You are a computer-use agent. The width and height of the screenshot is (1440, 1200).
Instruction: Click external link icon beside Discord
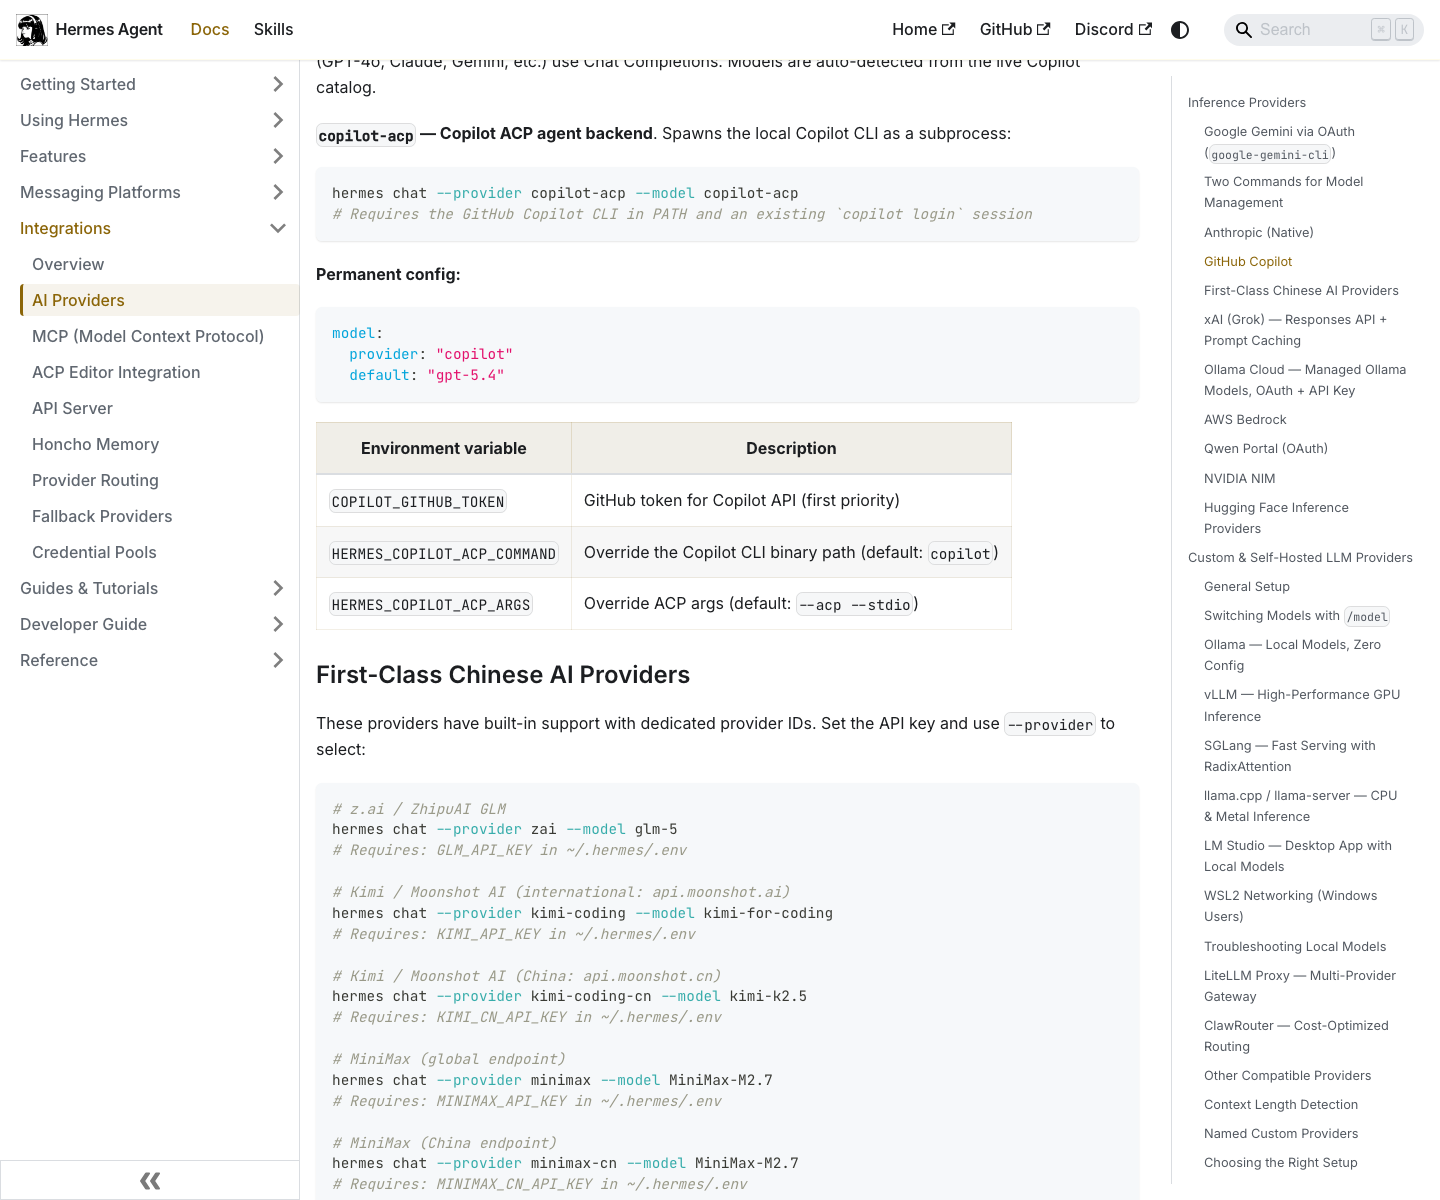click(1145, 29)
